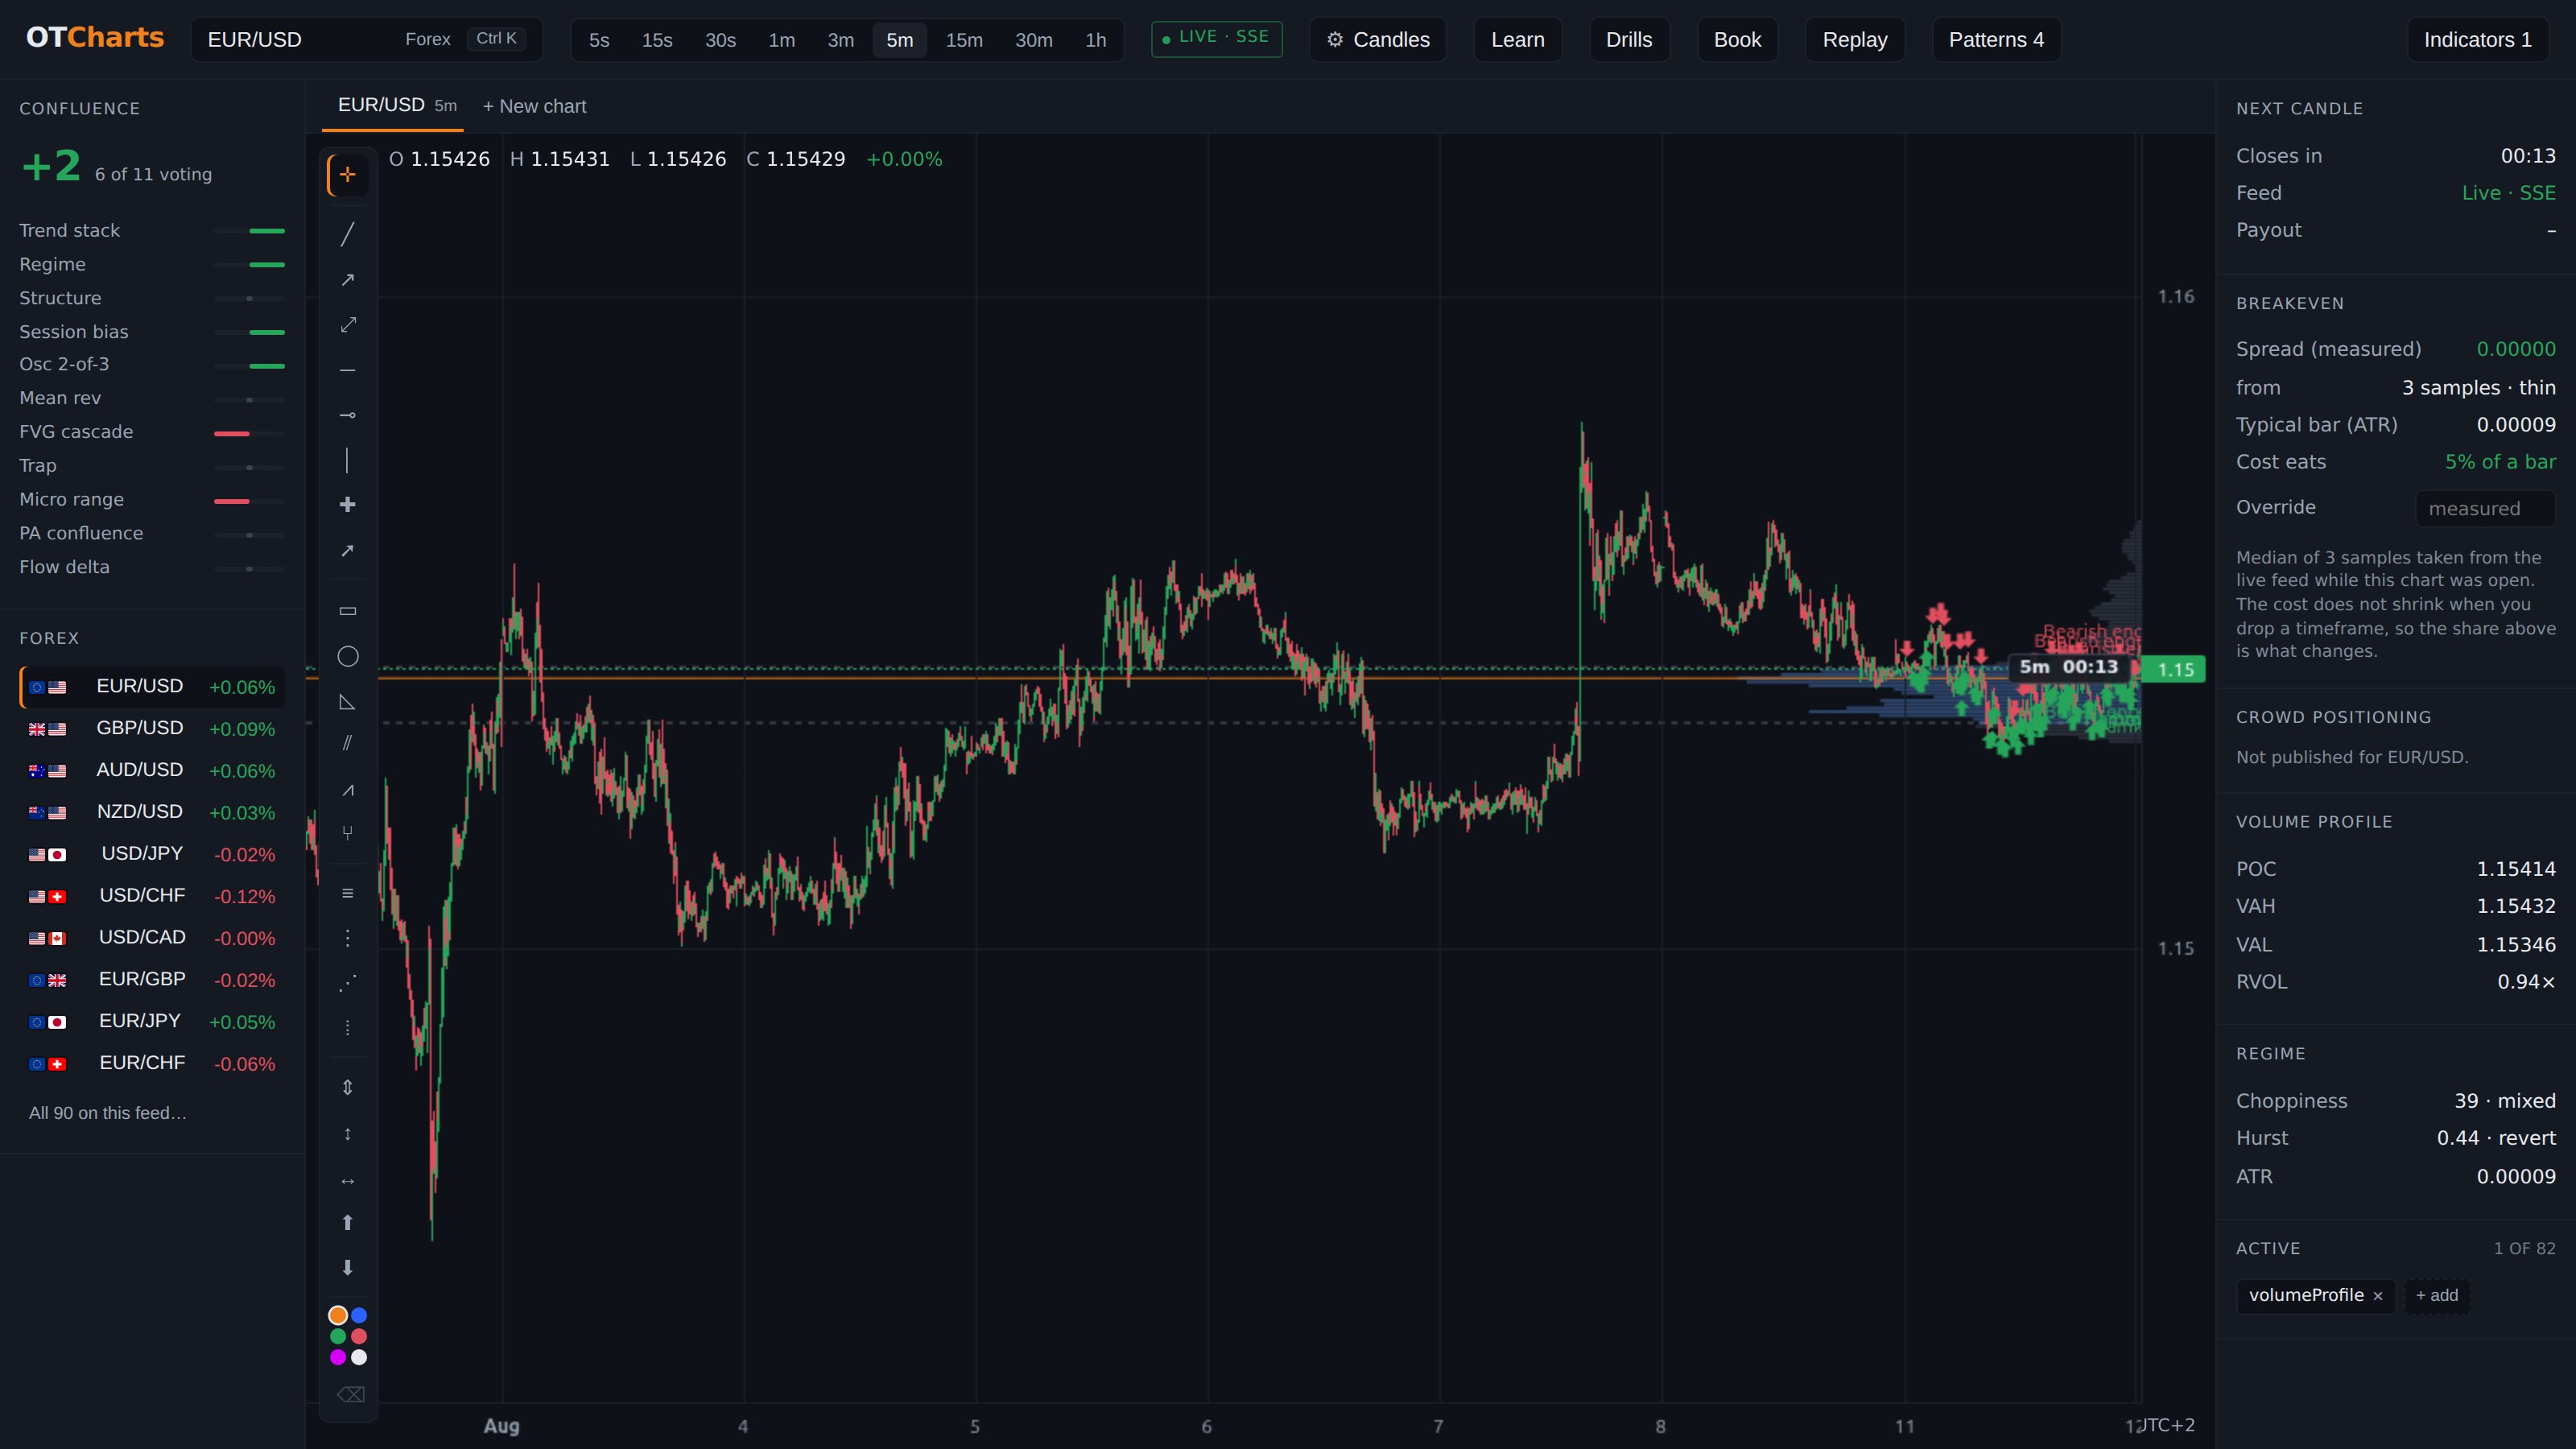Add an indicator with + add
Screen dimensions: 2576x1449
coord(2436,1295)
